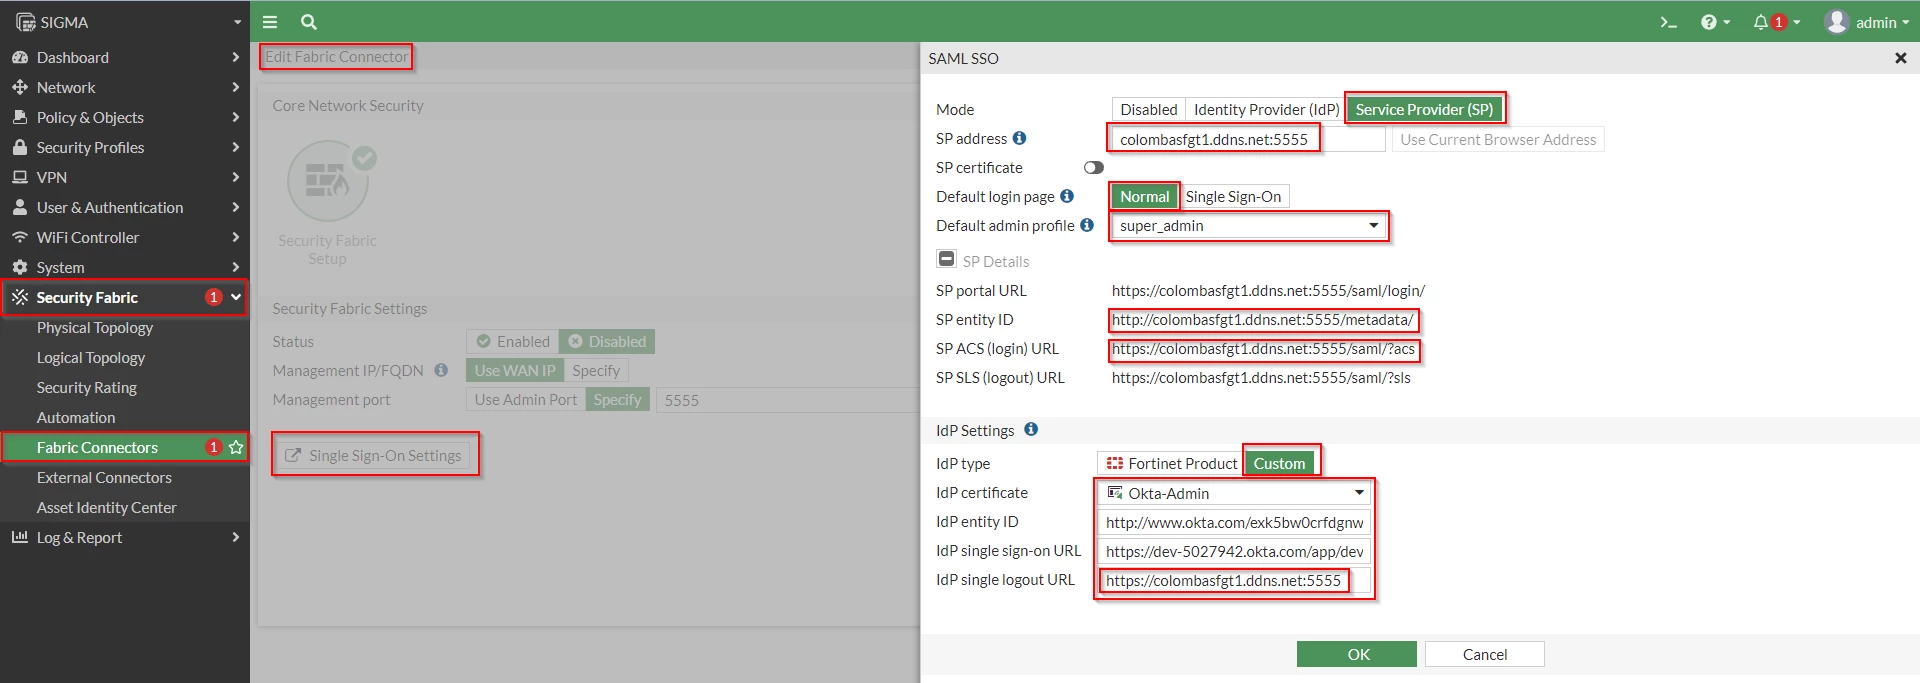Screen dimensions: 1920x683
Task: Click the System gear icon
Action: click(19, 268)
